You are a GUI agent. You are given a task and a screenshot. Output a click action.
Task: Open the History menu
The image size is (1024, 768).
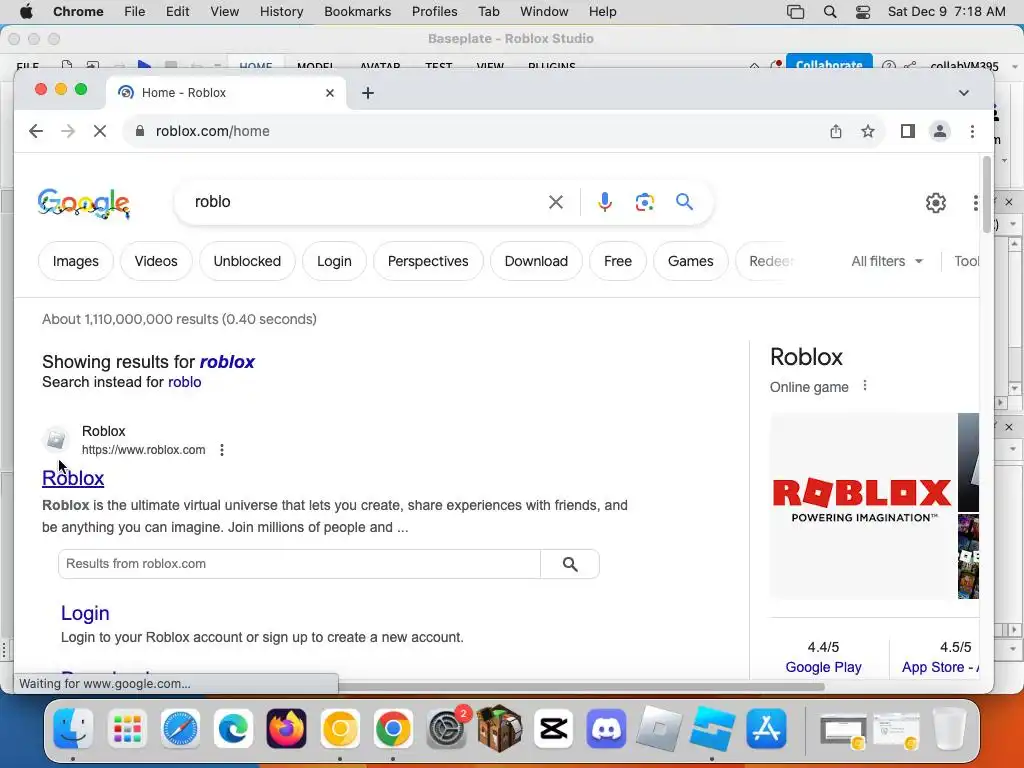[x=281, y=12]
